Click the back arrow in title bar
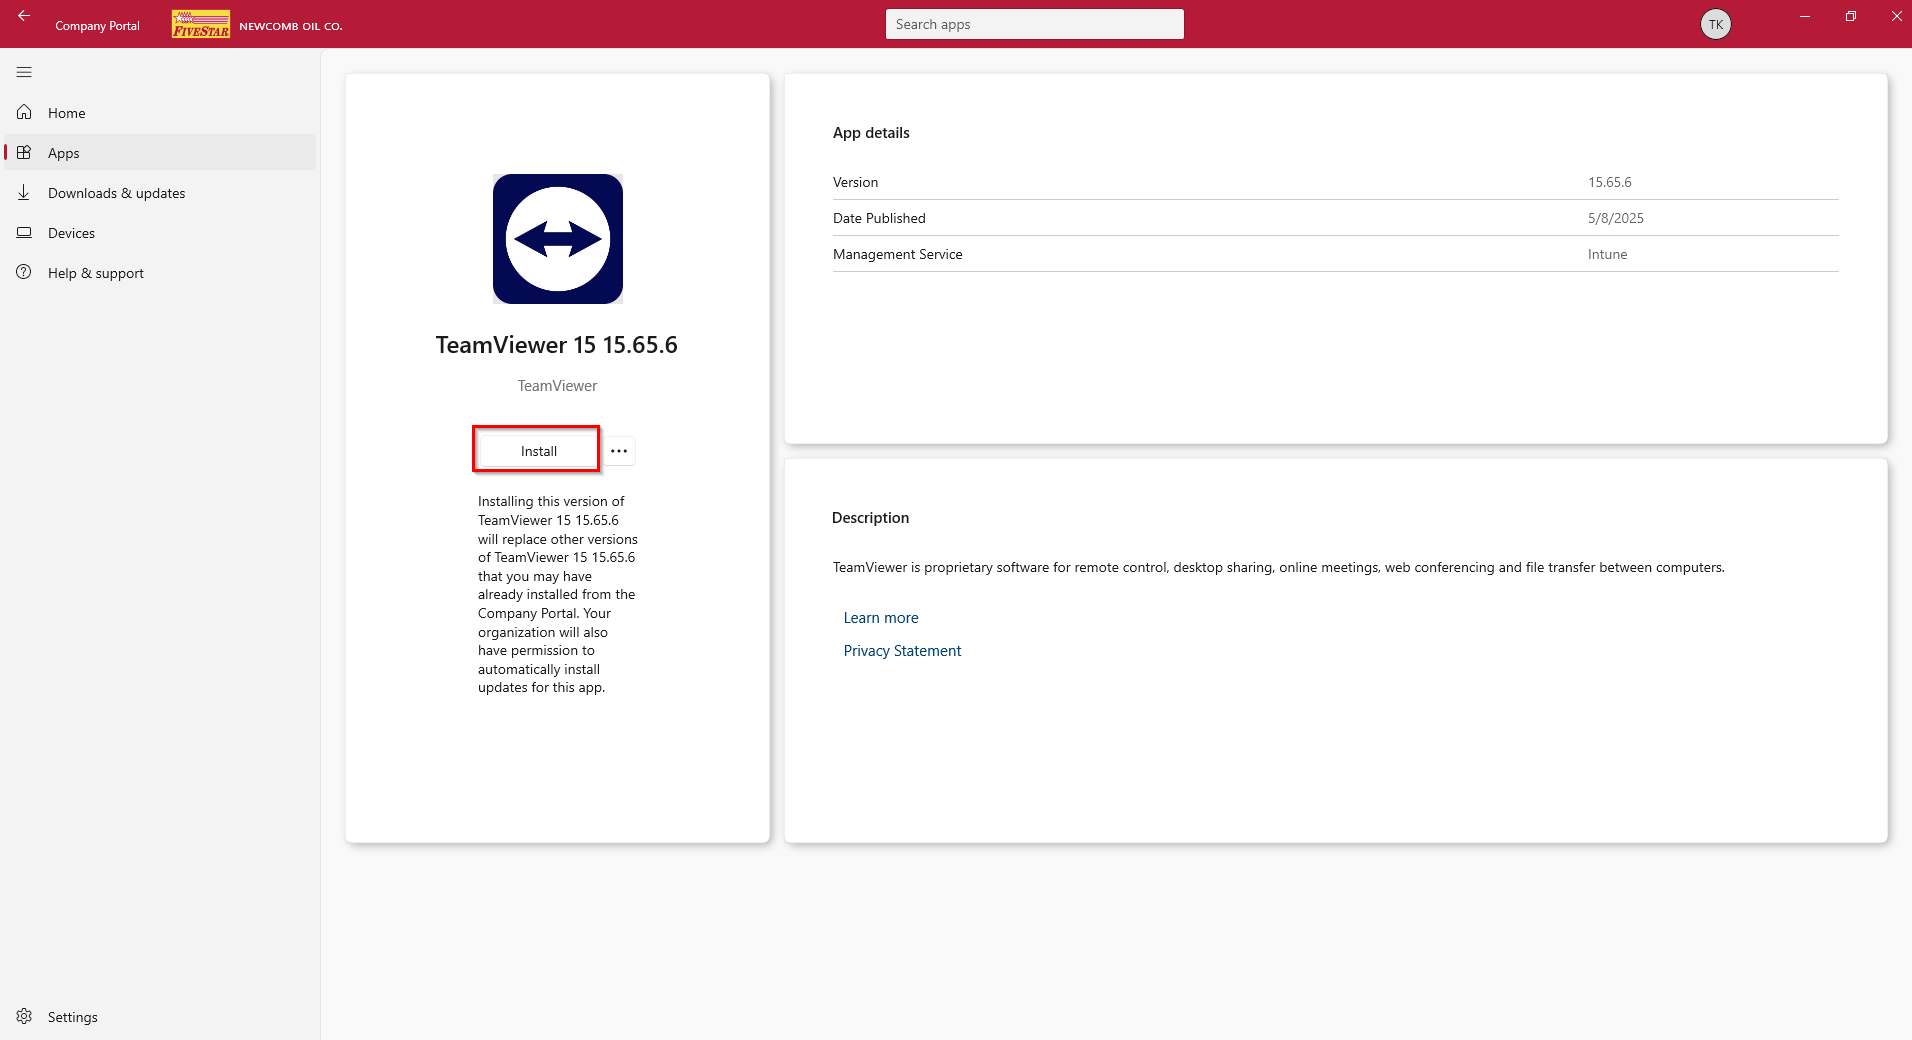 (23, 16)
